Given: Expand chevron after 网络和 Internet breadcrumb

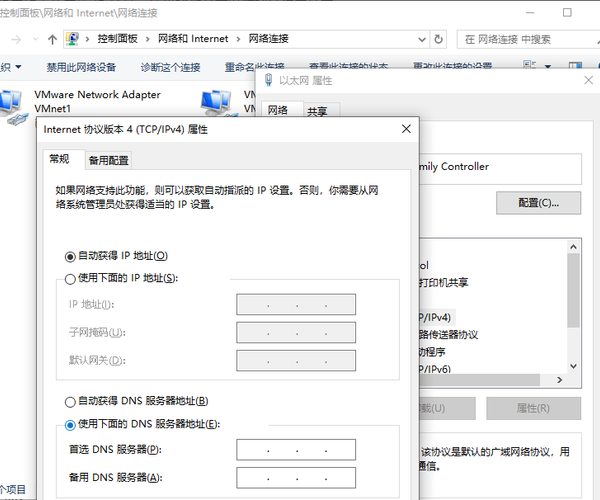Looking at the screenshot, I should point(238,39).
